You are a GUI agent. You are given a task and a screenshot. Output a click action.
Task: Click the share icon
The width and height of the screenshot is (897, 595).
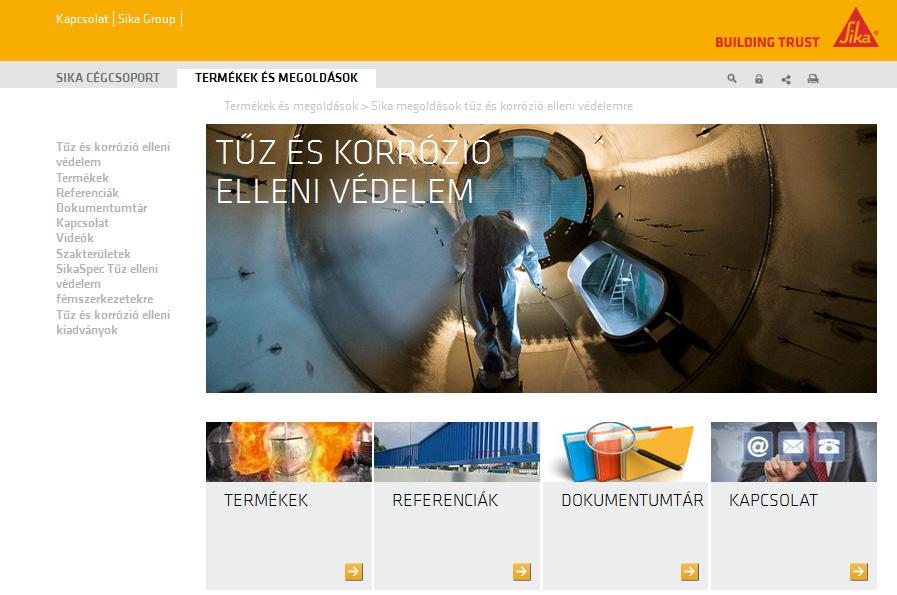point(786,79)
